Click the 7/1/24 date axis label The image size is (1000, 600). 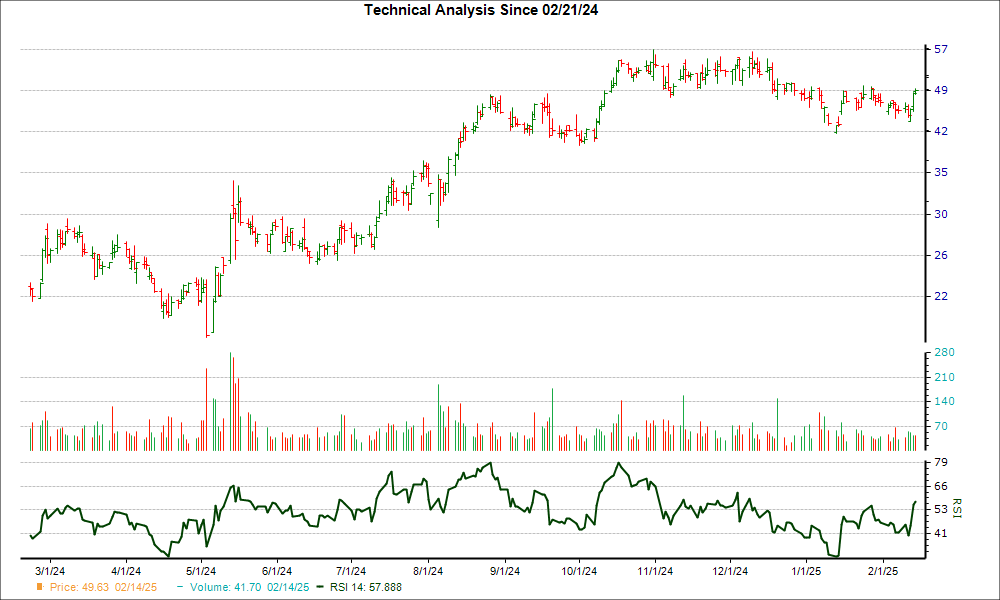pyautogui.click(x=351, y=571)
